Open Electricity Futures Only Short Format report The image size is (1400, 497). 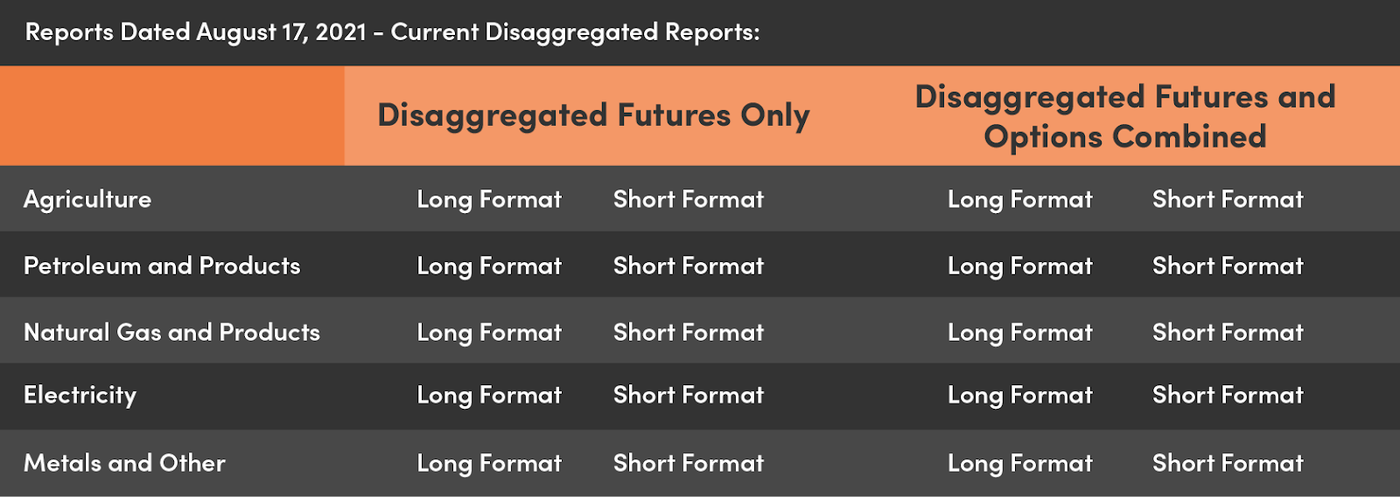click(688, 395)
